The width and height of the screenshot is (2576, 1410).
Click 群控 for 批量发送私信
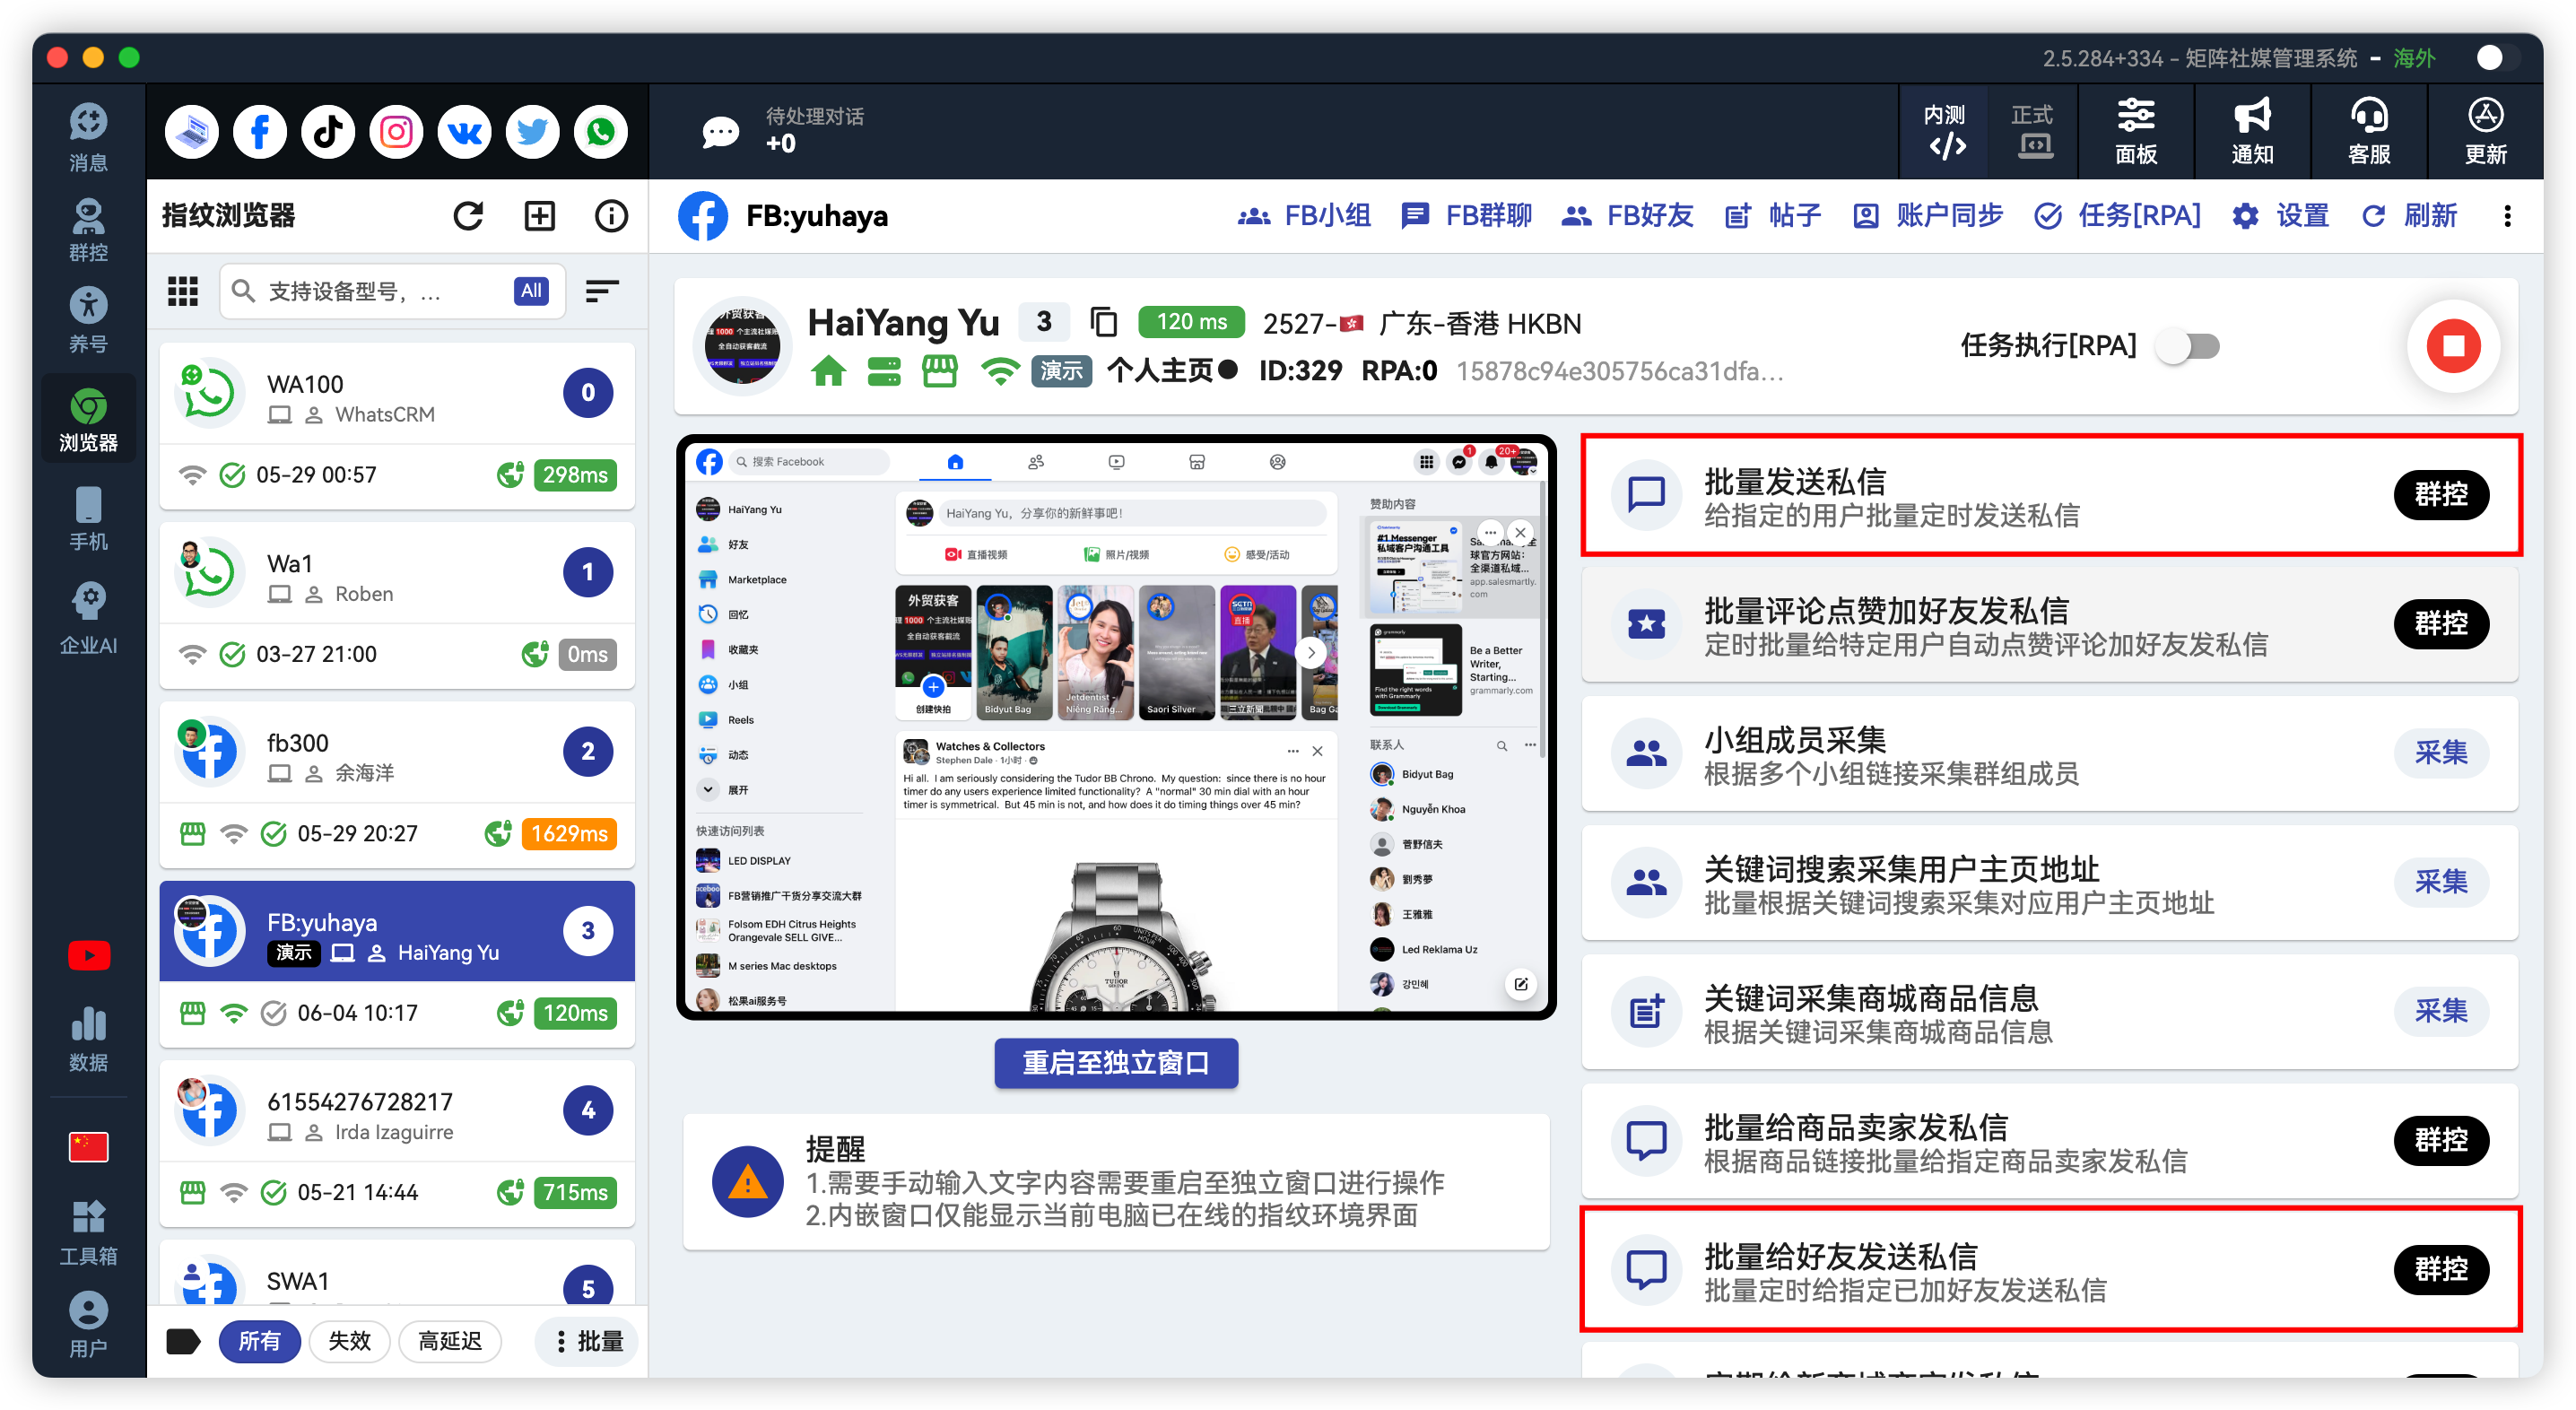[x=2441, y=494]
